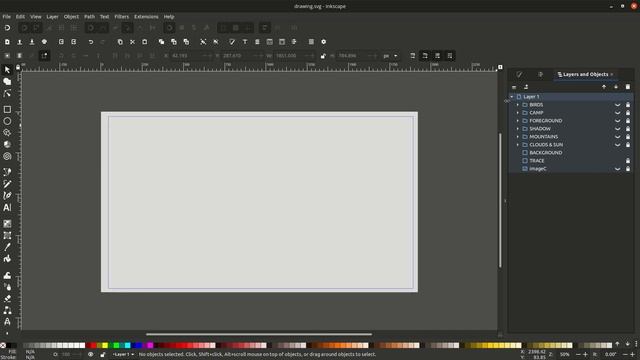This screenshot has height=360, width=640.
Task: Open the Text and Font dialog icon
Action: [244, 42]
